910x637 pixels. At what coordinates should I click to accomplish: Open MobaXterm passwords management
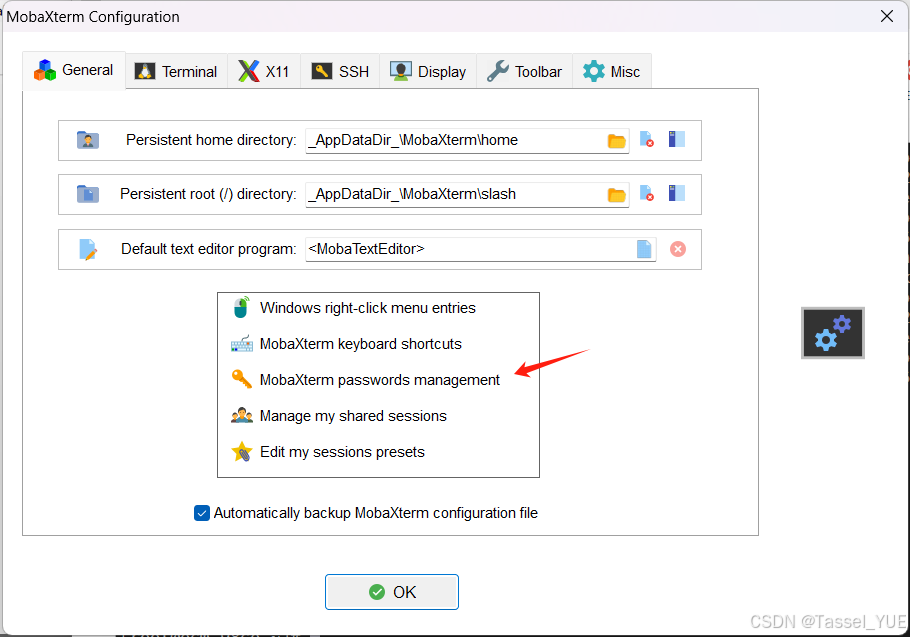tap(380, 379)
